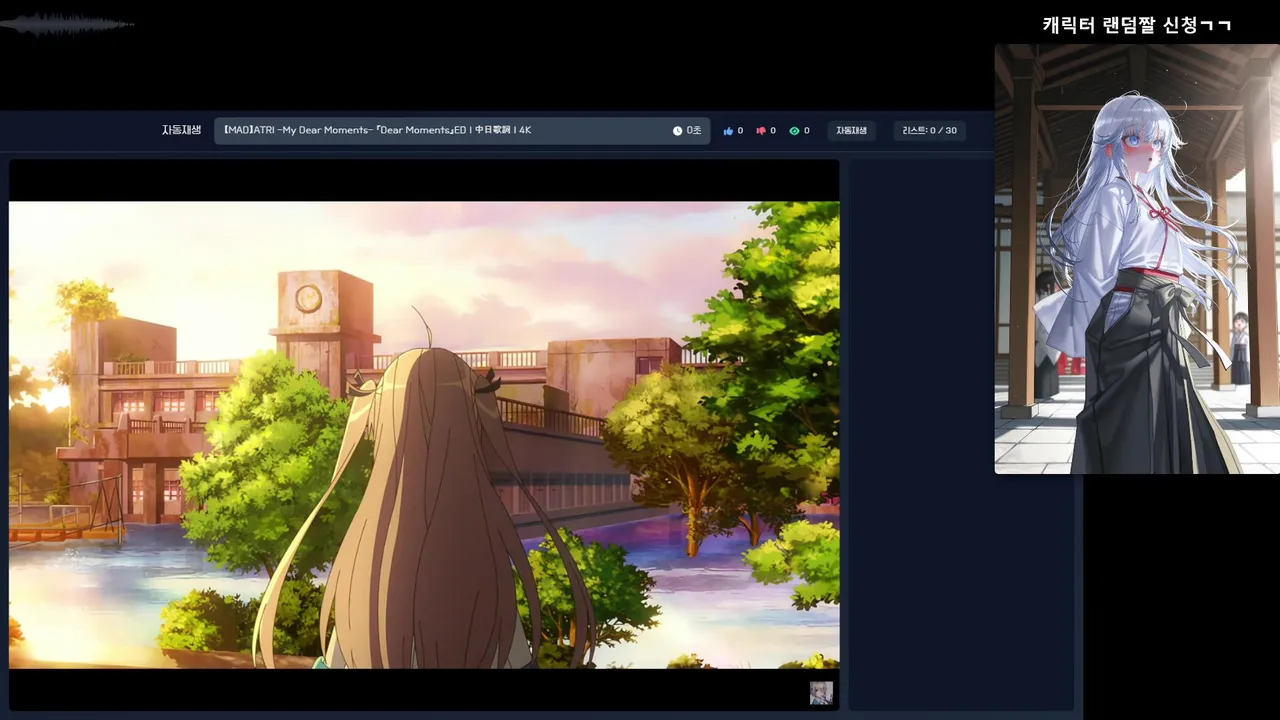
Task: Click the clock timer icon
Action: (677, 131)
